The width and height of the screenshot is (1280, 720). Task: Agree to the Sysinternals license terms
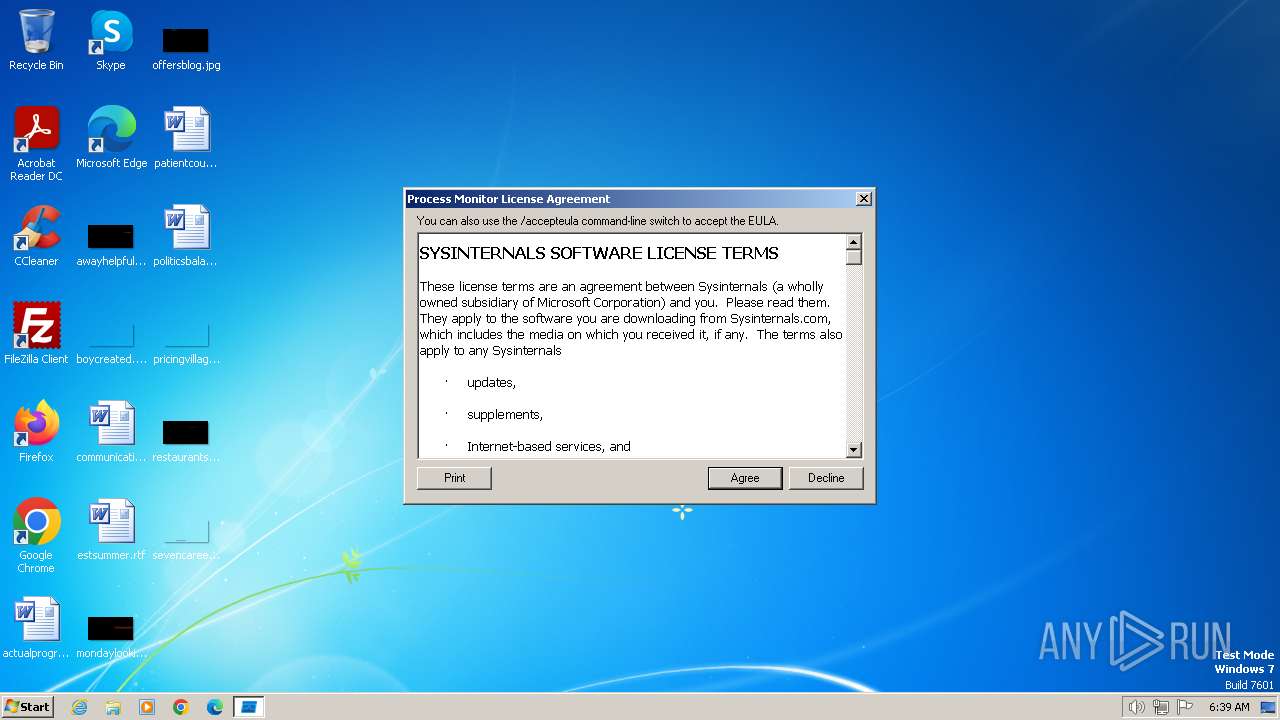click(745, 478)
